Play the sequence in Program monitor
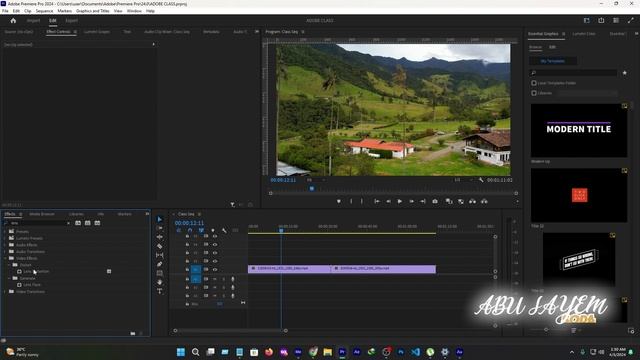Image resolution: width=640 pixels, height=360 pixels. (400, 201)
